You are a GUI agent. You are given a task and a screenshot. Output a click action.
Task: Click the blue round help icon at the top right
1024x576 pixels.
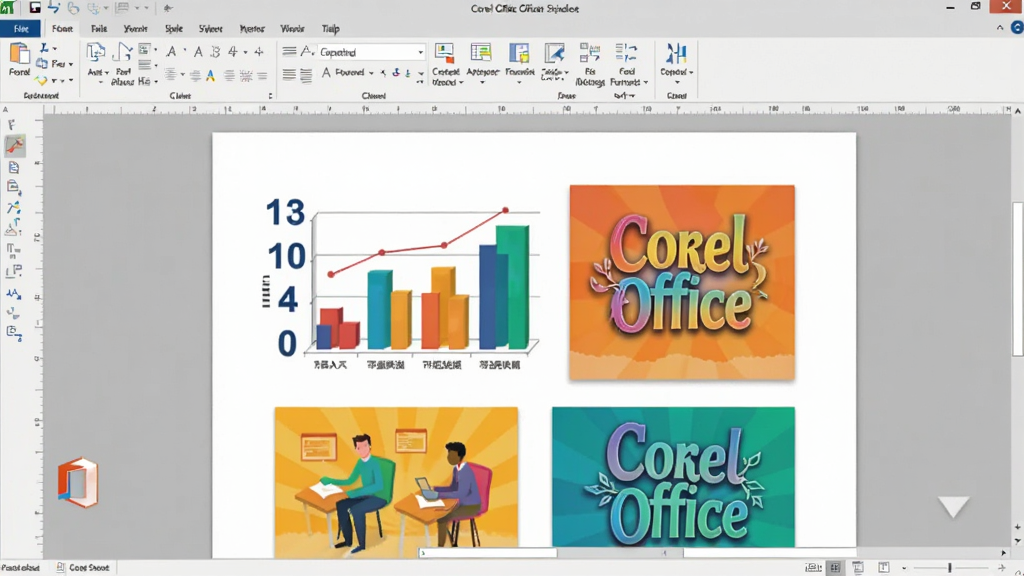(1017, 27)
